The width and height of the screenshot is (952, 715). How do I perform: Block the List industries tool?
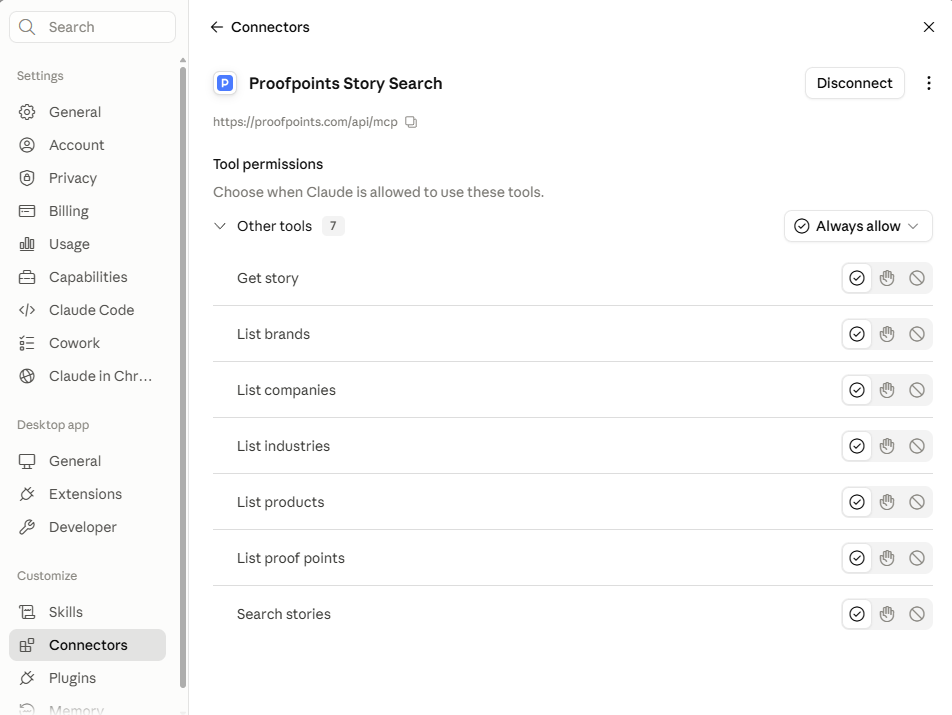[x=917, y=446]
